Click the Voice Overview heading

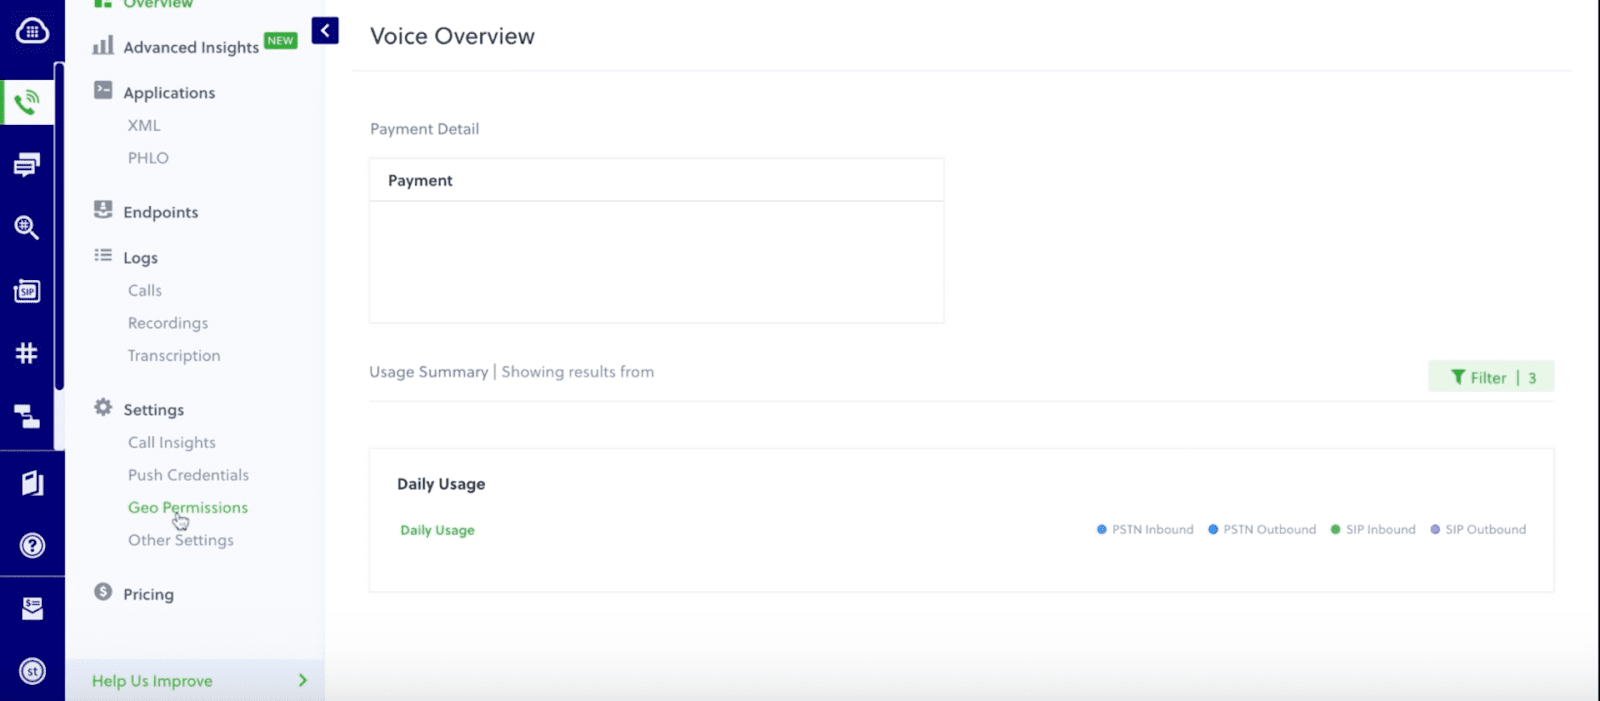tap(452, 36)
